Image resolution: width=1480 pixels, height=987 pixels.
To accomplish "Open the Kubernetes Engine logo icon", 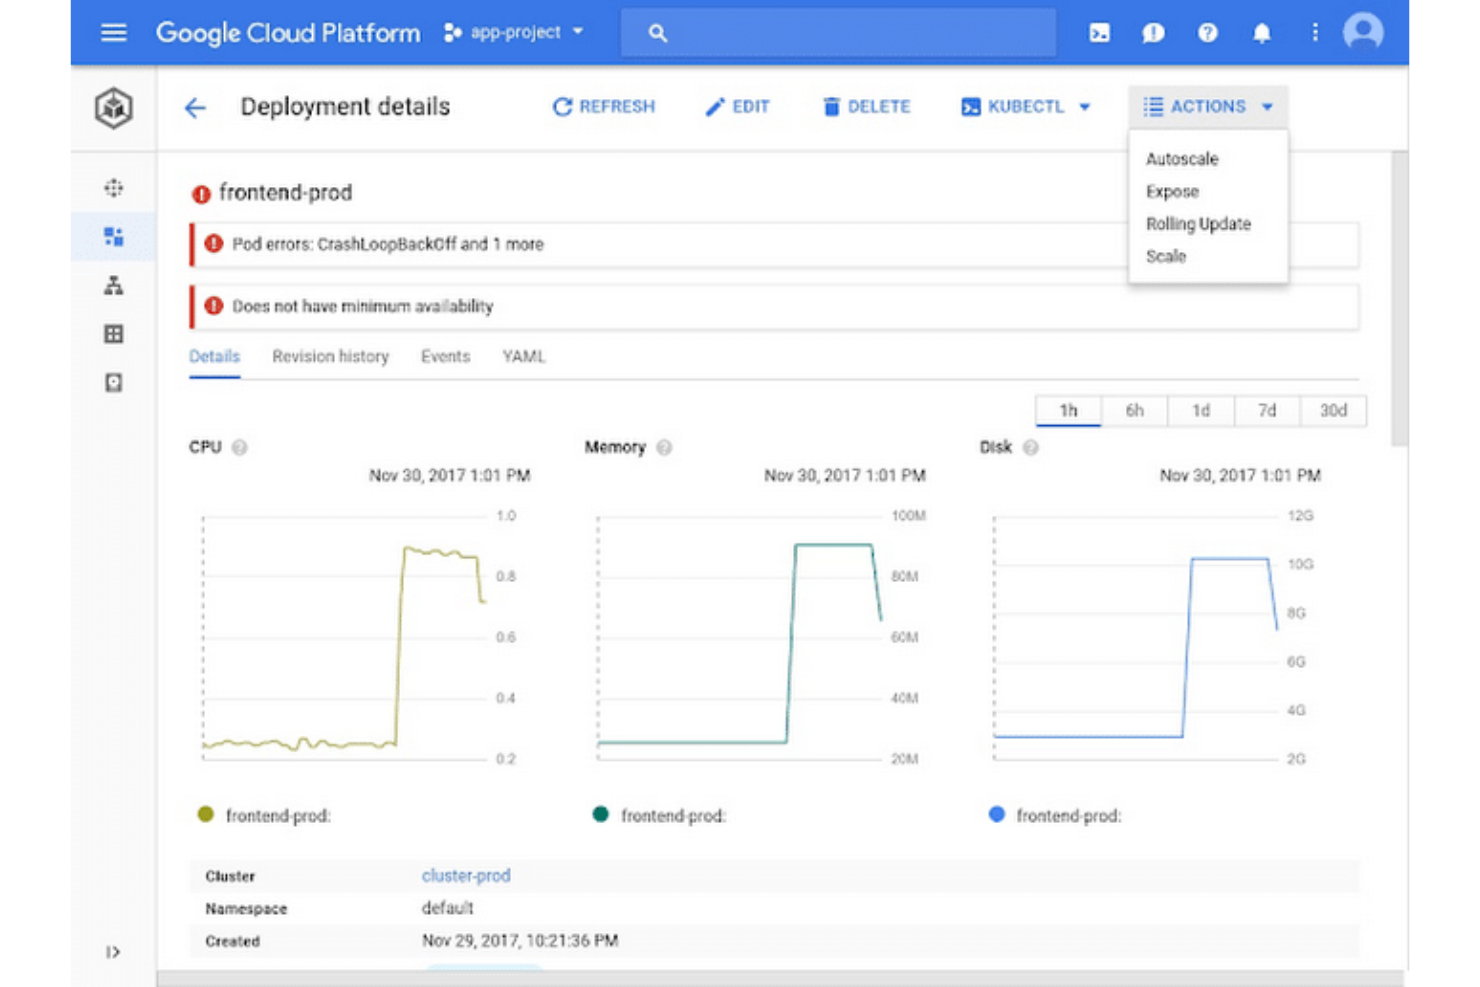I will click(113, 108).
